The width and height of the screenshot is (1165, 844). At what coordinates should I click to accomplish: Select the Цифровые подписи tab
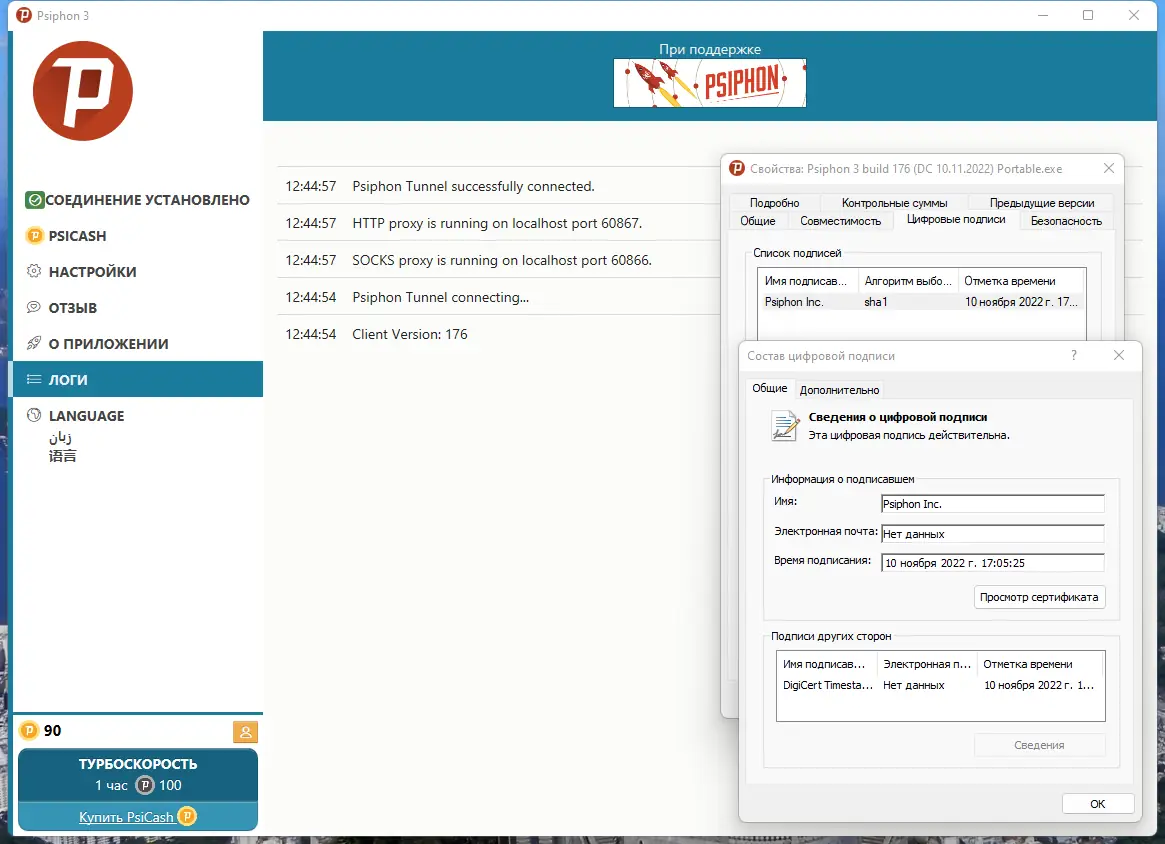[x=955, y=219]
